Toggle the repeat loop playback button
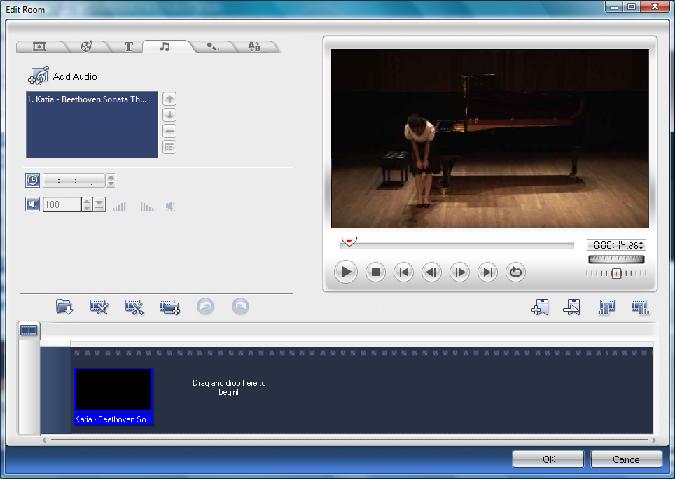The height and width of the screenshot is (481, 676). pos(516,272)
